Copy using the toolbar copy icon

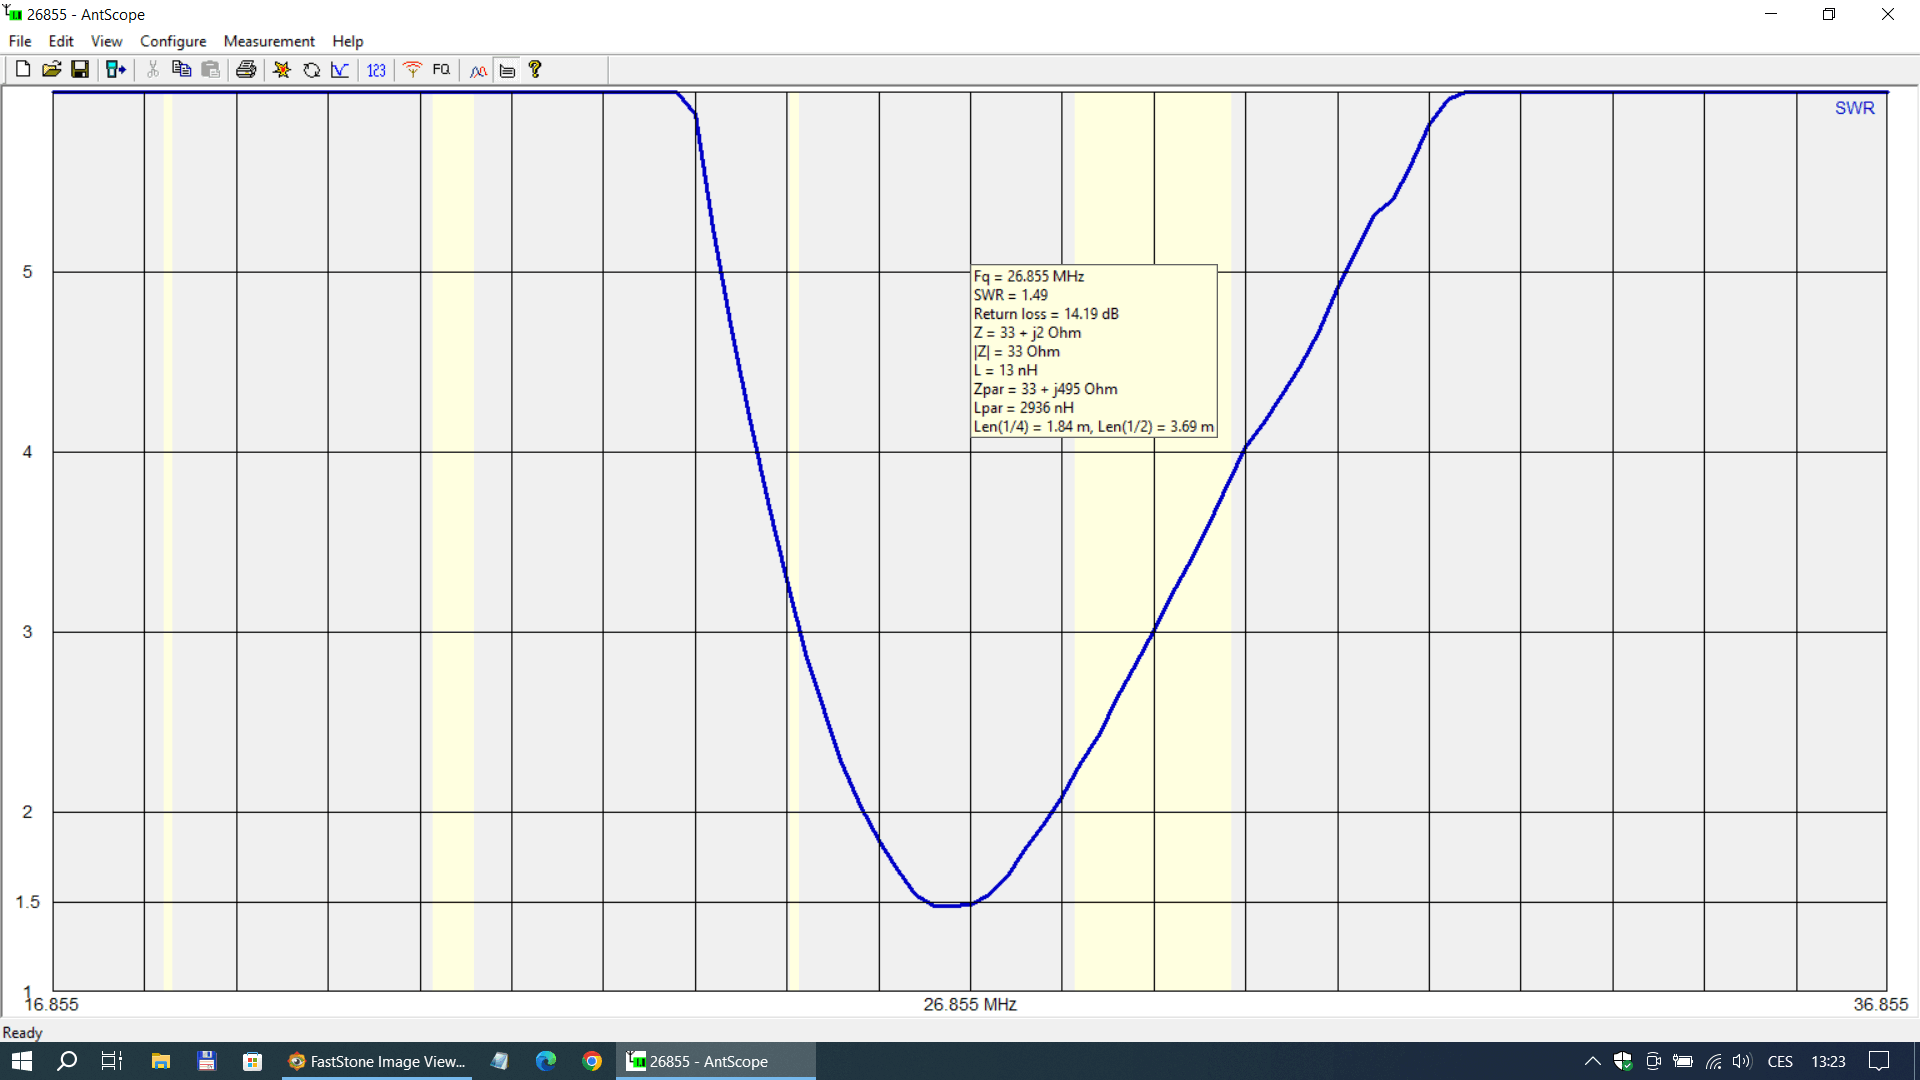point(181,69)
